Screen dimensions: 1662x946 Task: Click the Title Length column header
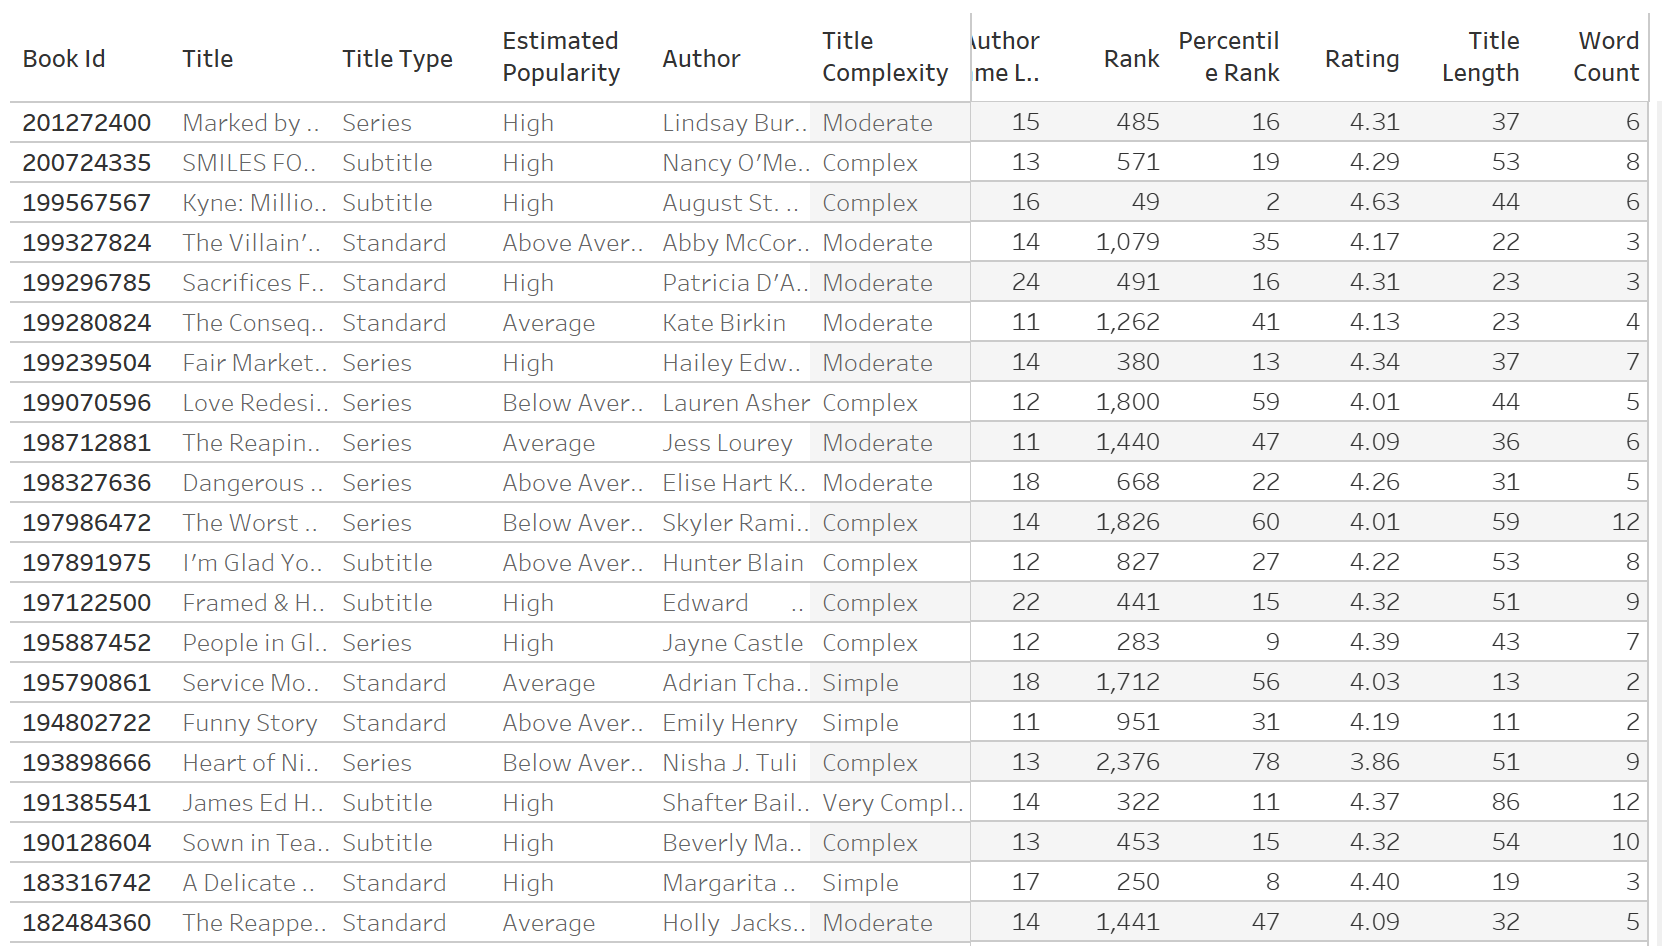point(1480,57)
